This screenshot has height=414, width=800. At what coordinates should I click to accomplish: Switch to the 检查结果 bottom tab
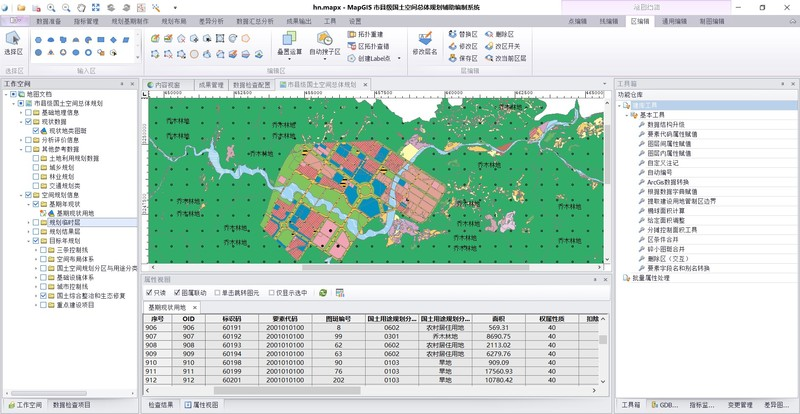160,405
